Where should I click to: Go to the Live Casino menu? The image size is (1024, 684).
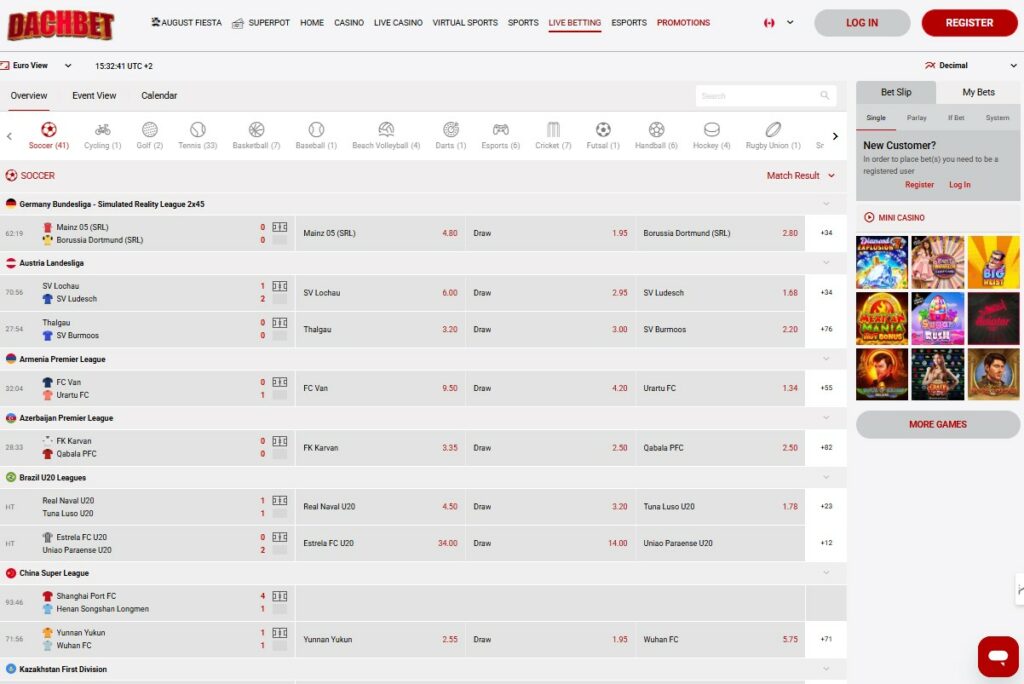(398, 22)
